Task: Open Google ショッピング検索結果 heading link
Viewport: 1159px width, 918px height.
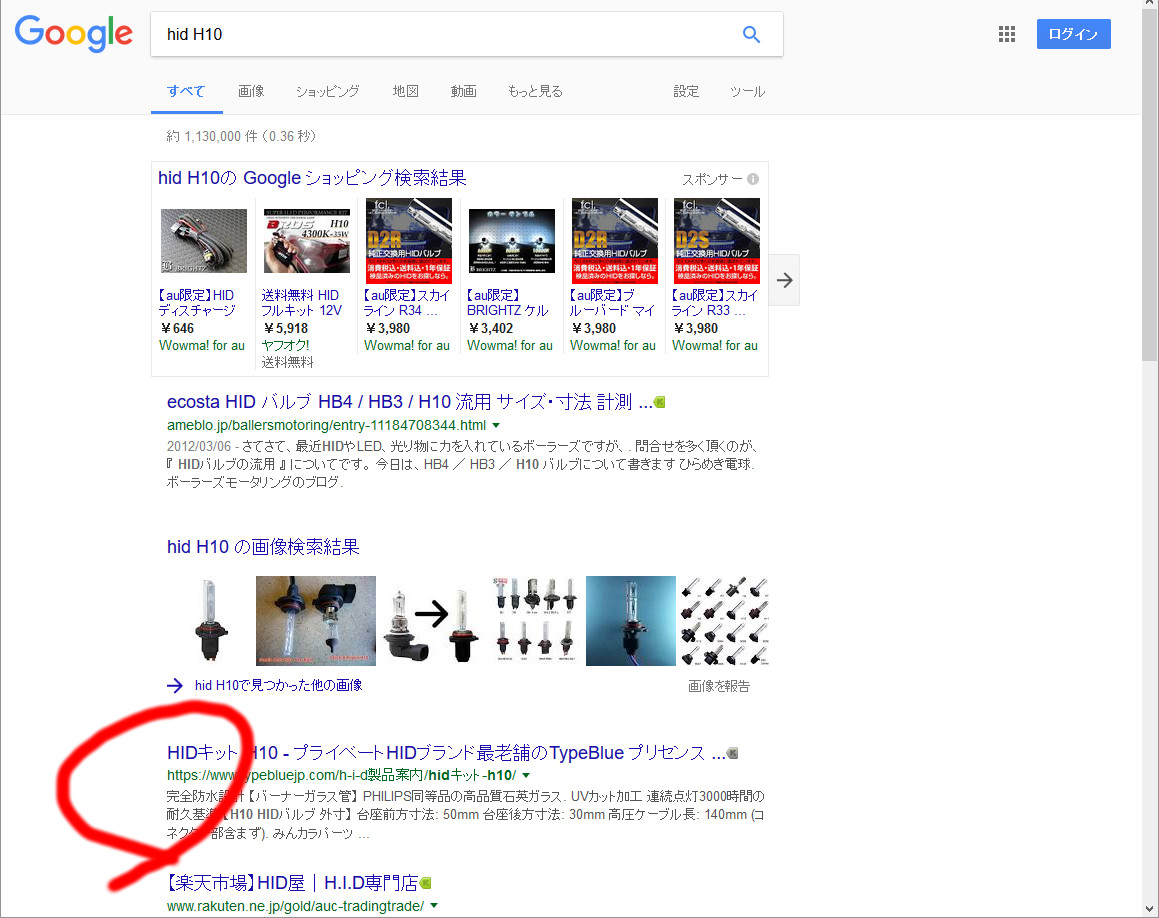Action: point(312,178)
